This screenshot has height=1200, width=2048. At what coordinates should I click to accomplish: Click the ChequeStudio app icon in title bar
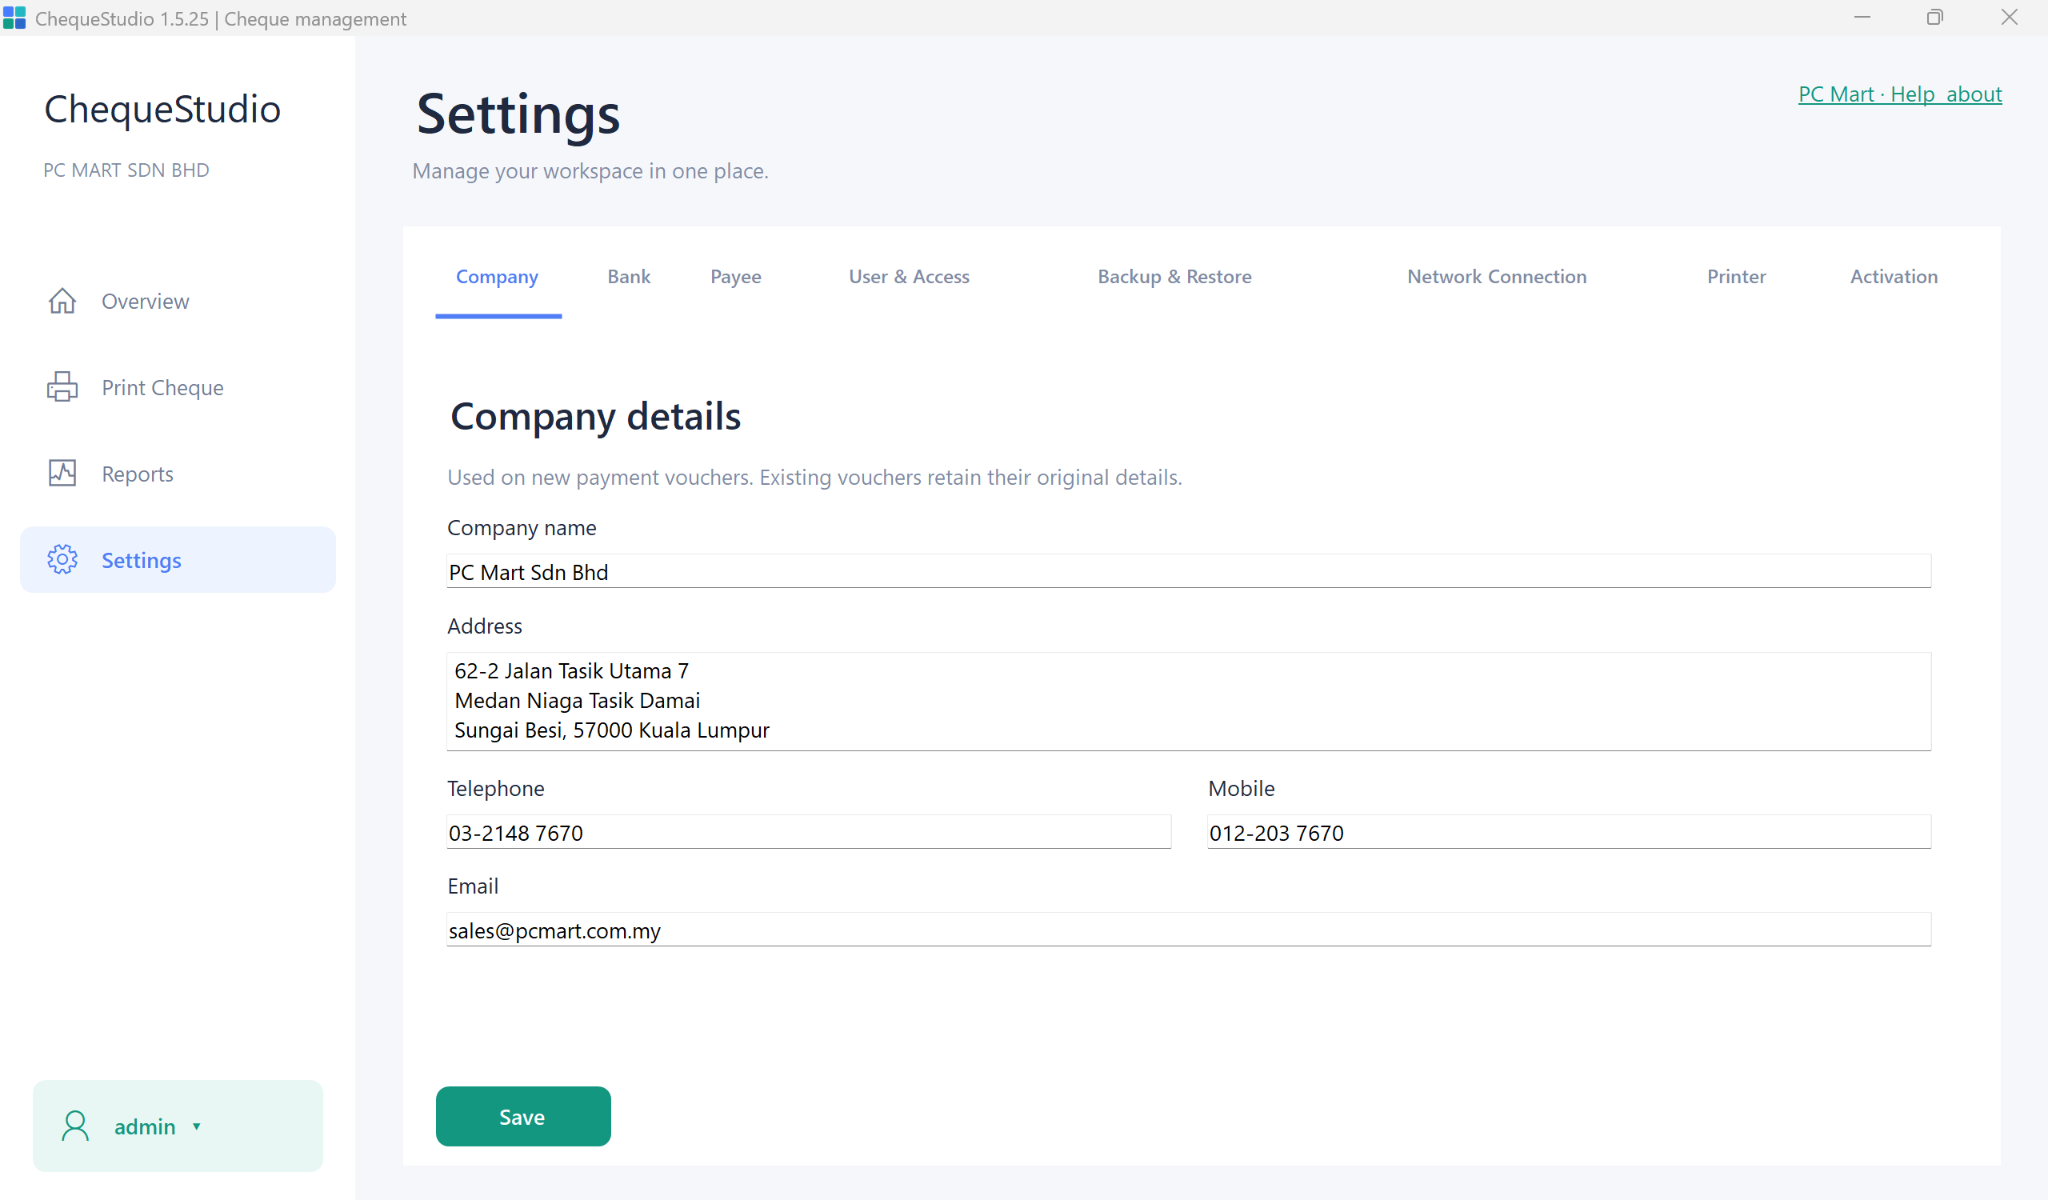[14, 18]
